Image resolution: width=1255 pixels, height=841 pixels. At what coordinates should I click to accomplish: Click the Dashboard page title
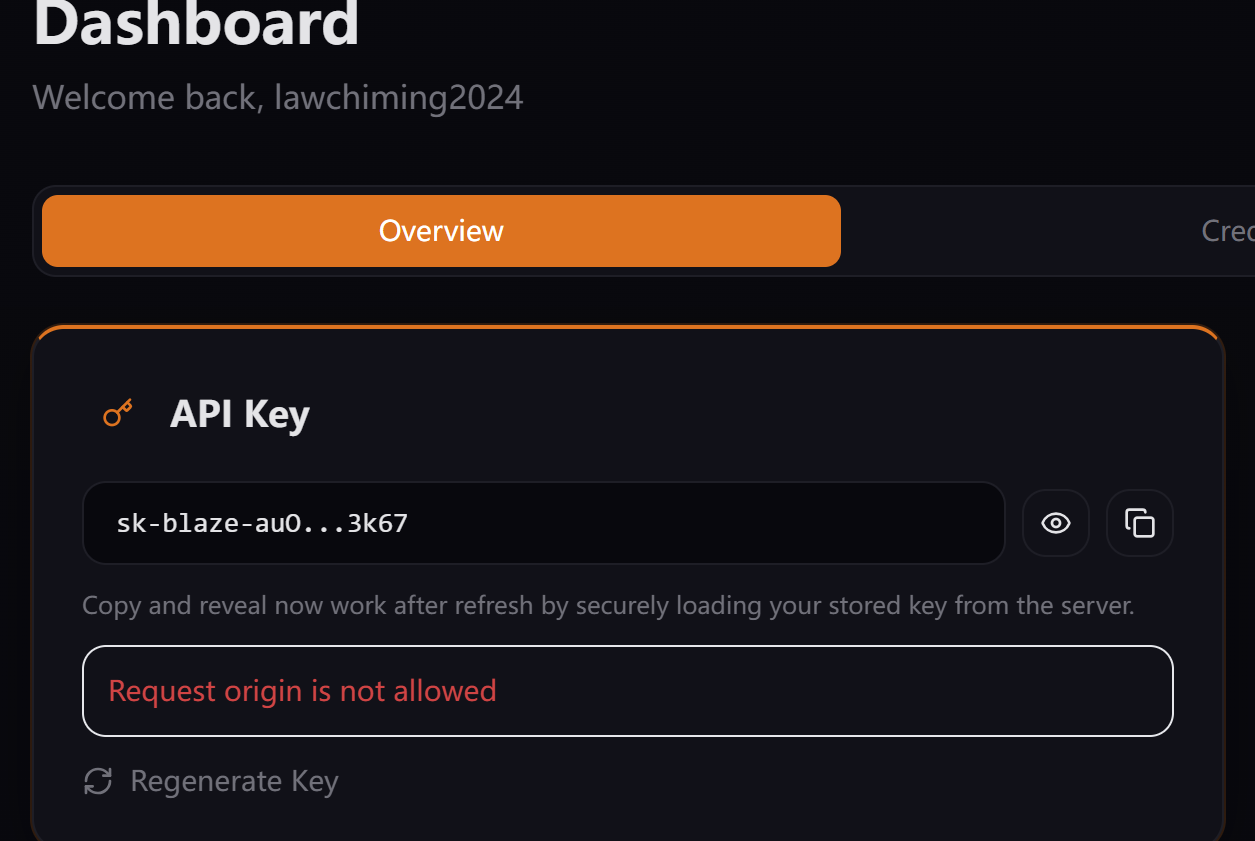click(x=196, y=24)
